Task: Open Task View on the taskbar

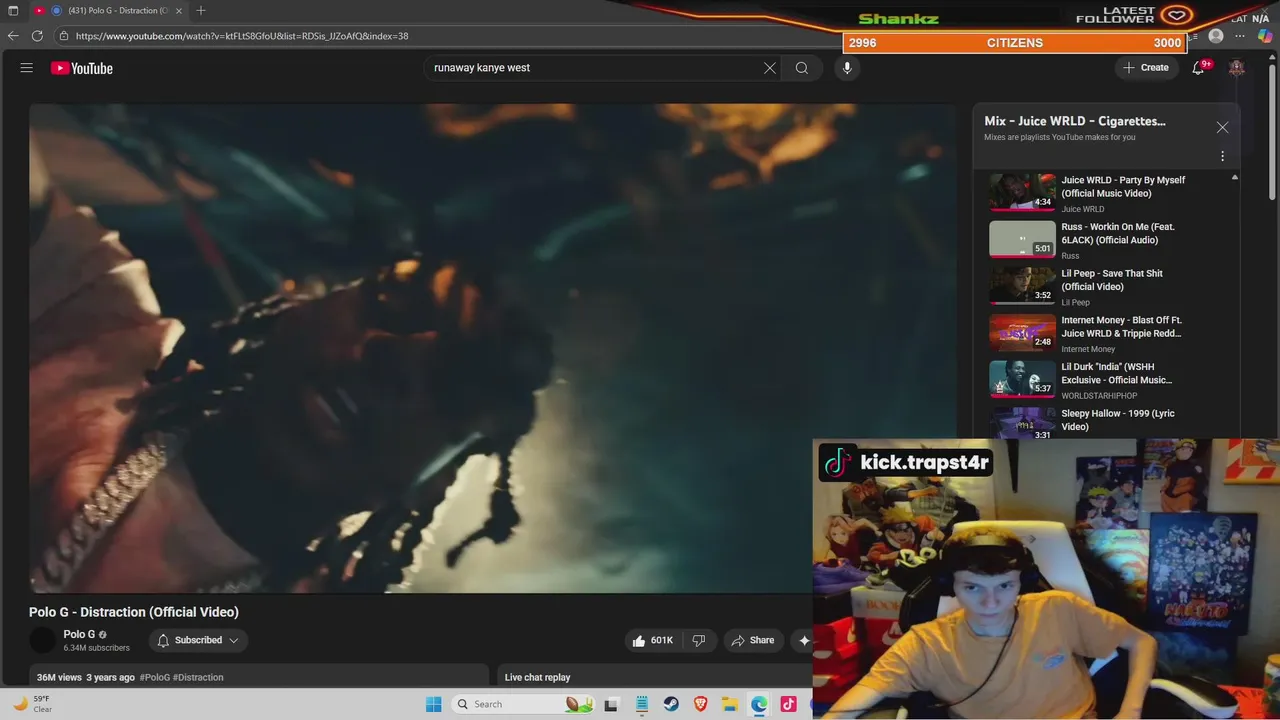Action: pos(611,704)
